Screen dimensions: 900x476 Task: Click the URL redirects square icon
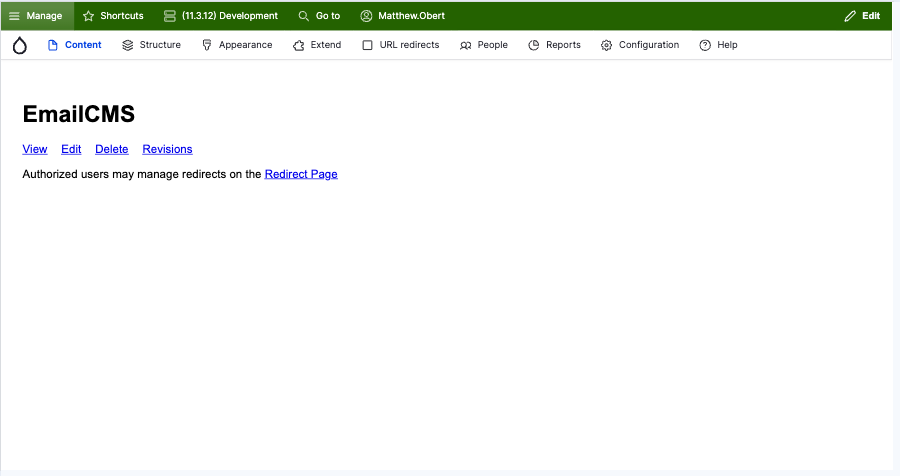pyautogui.click(x=367, y=45)
